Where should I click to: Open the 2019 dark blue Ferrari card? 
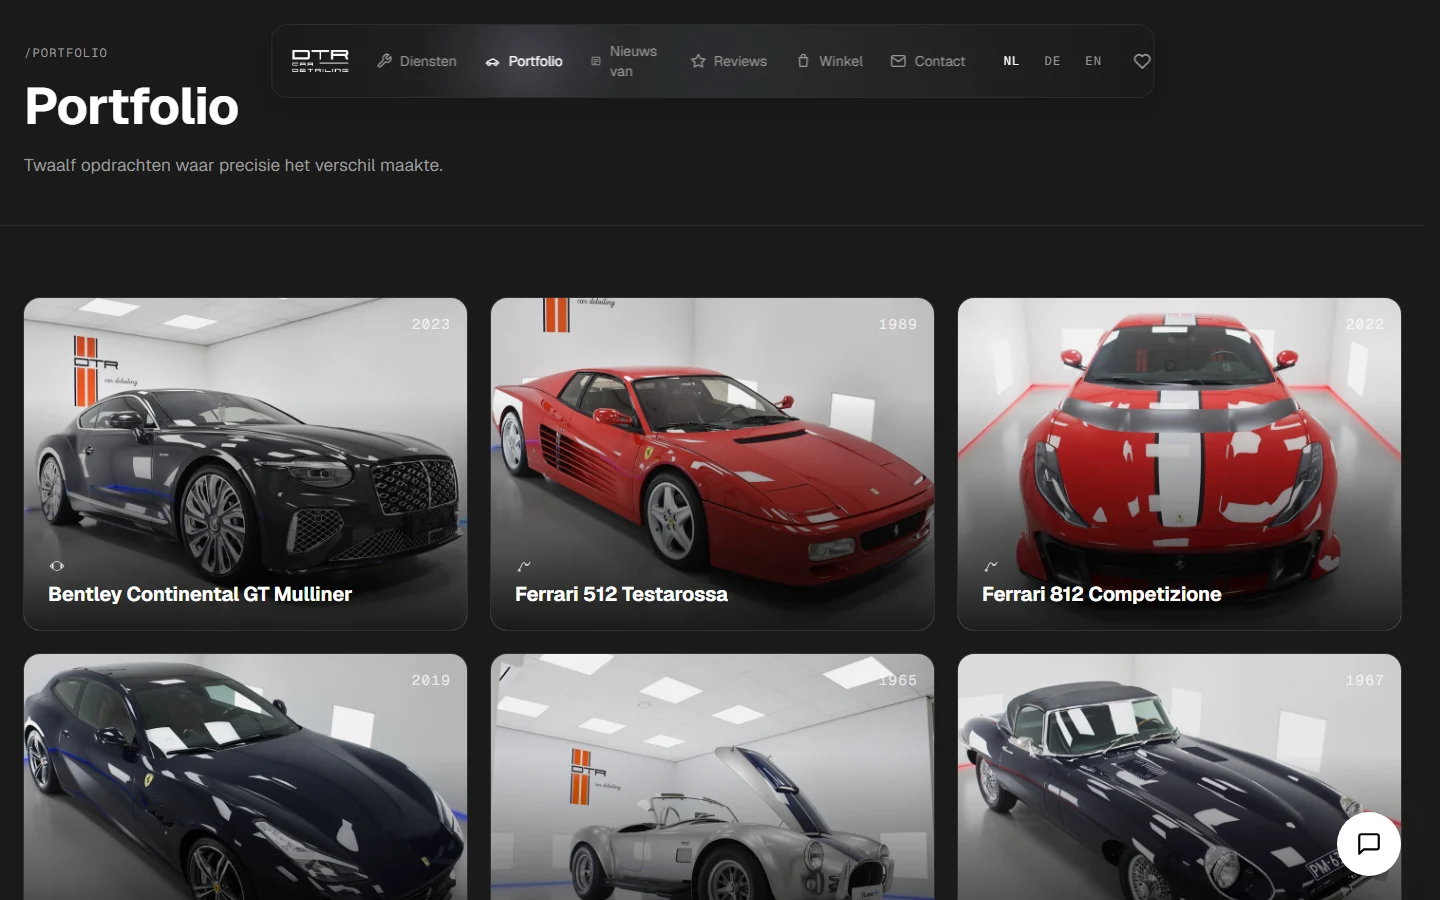245,777
